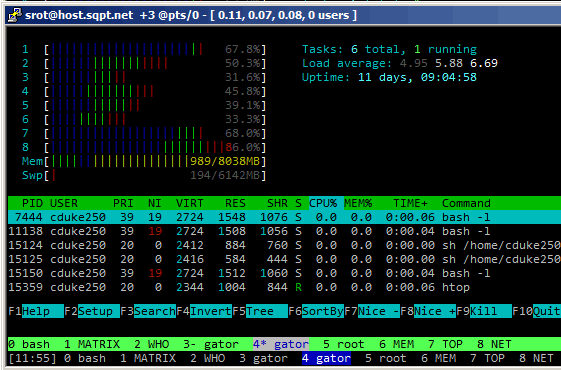Select process row PID 7444

tap(284, 217)
